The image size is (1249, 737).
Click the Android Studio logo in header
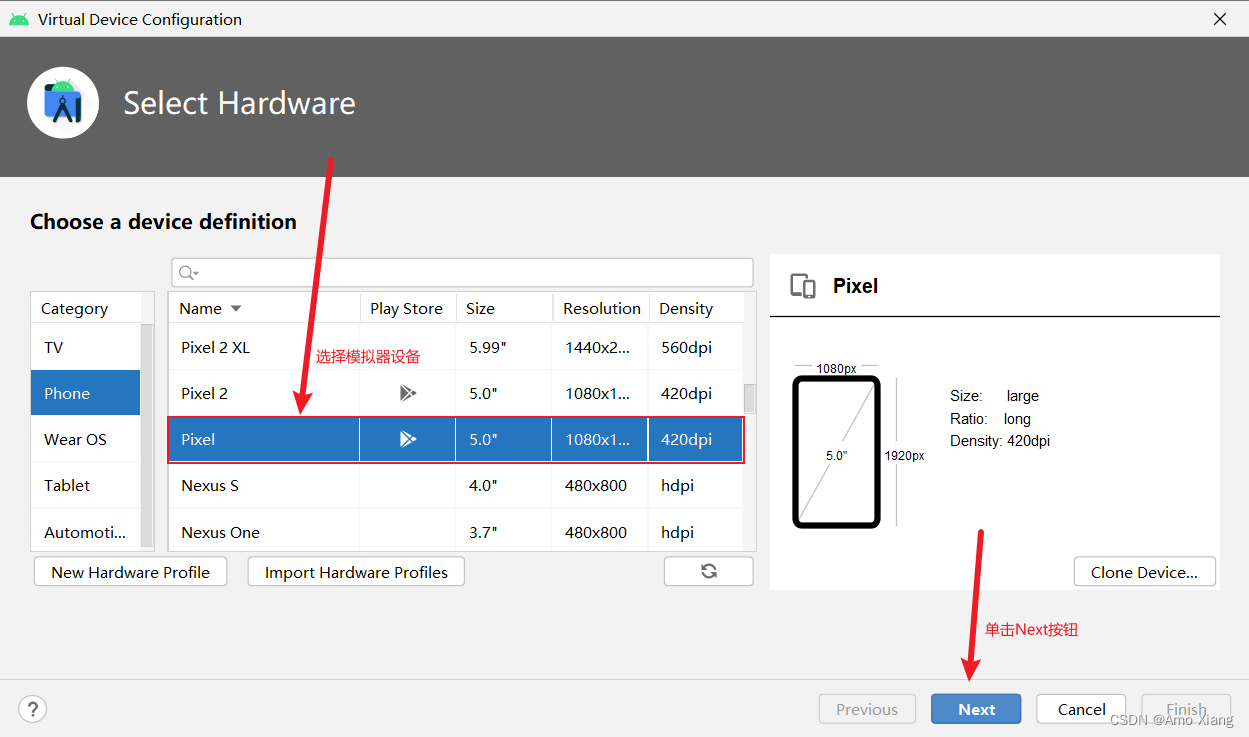tap(63, 103)
